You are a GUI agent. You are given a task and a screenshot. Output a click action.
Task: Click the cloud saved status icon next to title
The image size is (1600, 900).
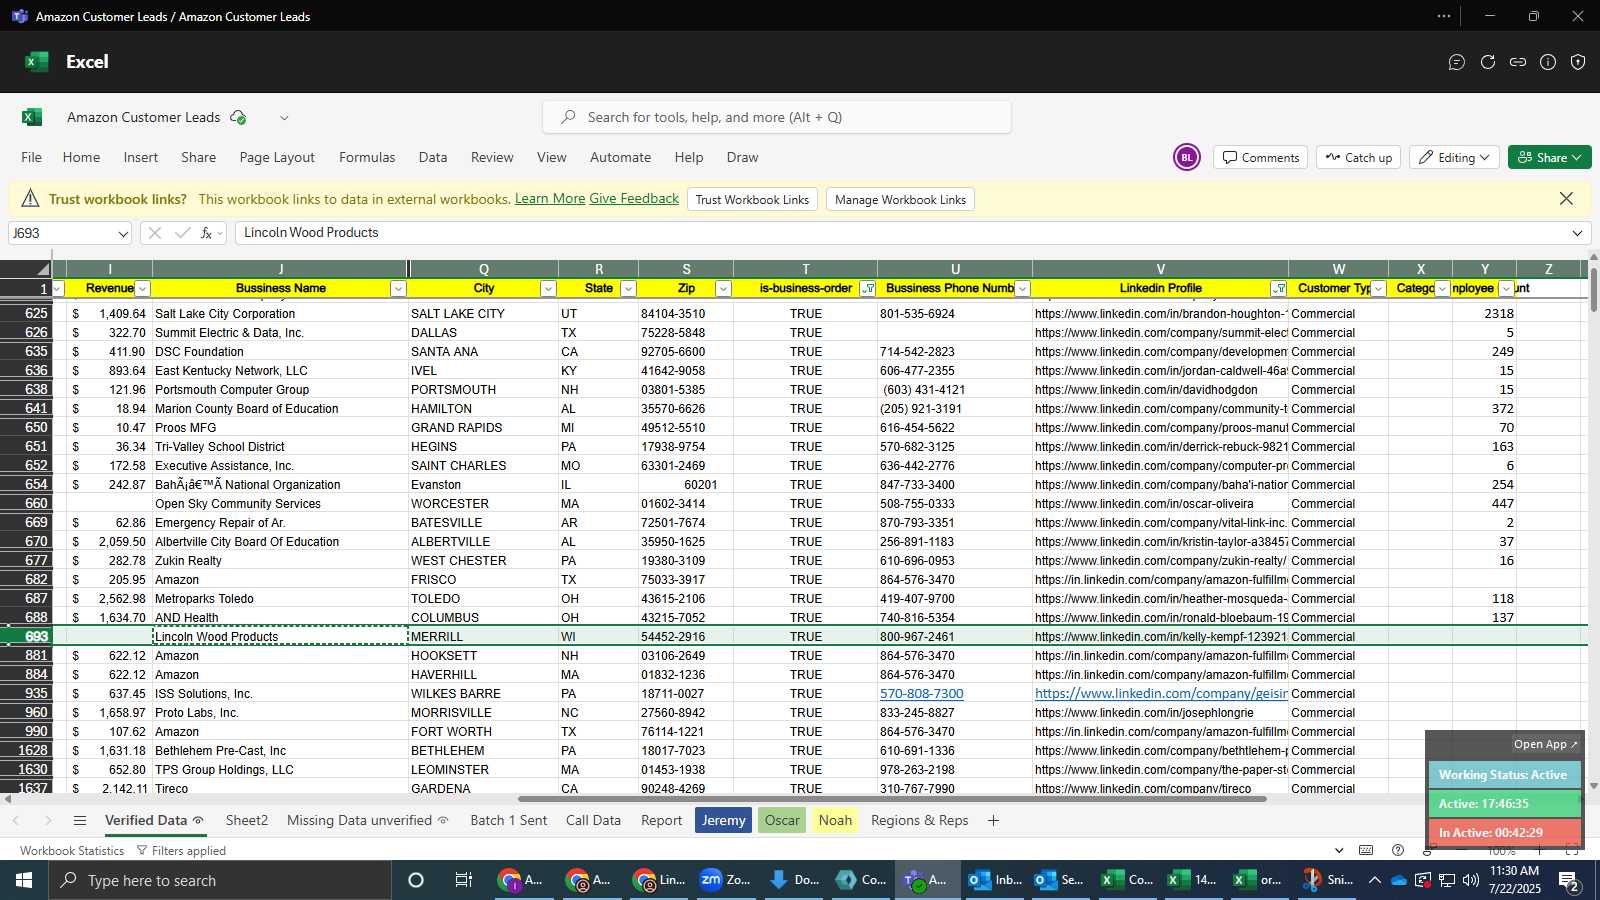238,117
